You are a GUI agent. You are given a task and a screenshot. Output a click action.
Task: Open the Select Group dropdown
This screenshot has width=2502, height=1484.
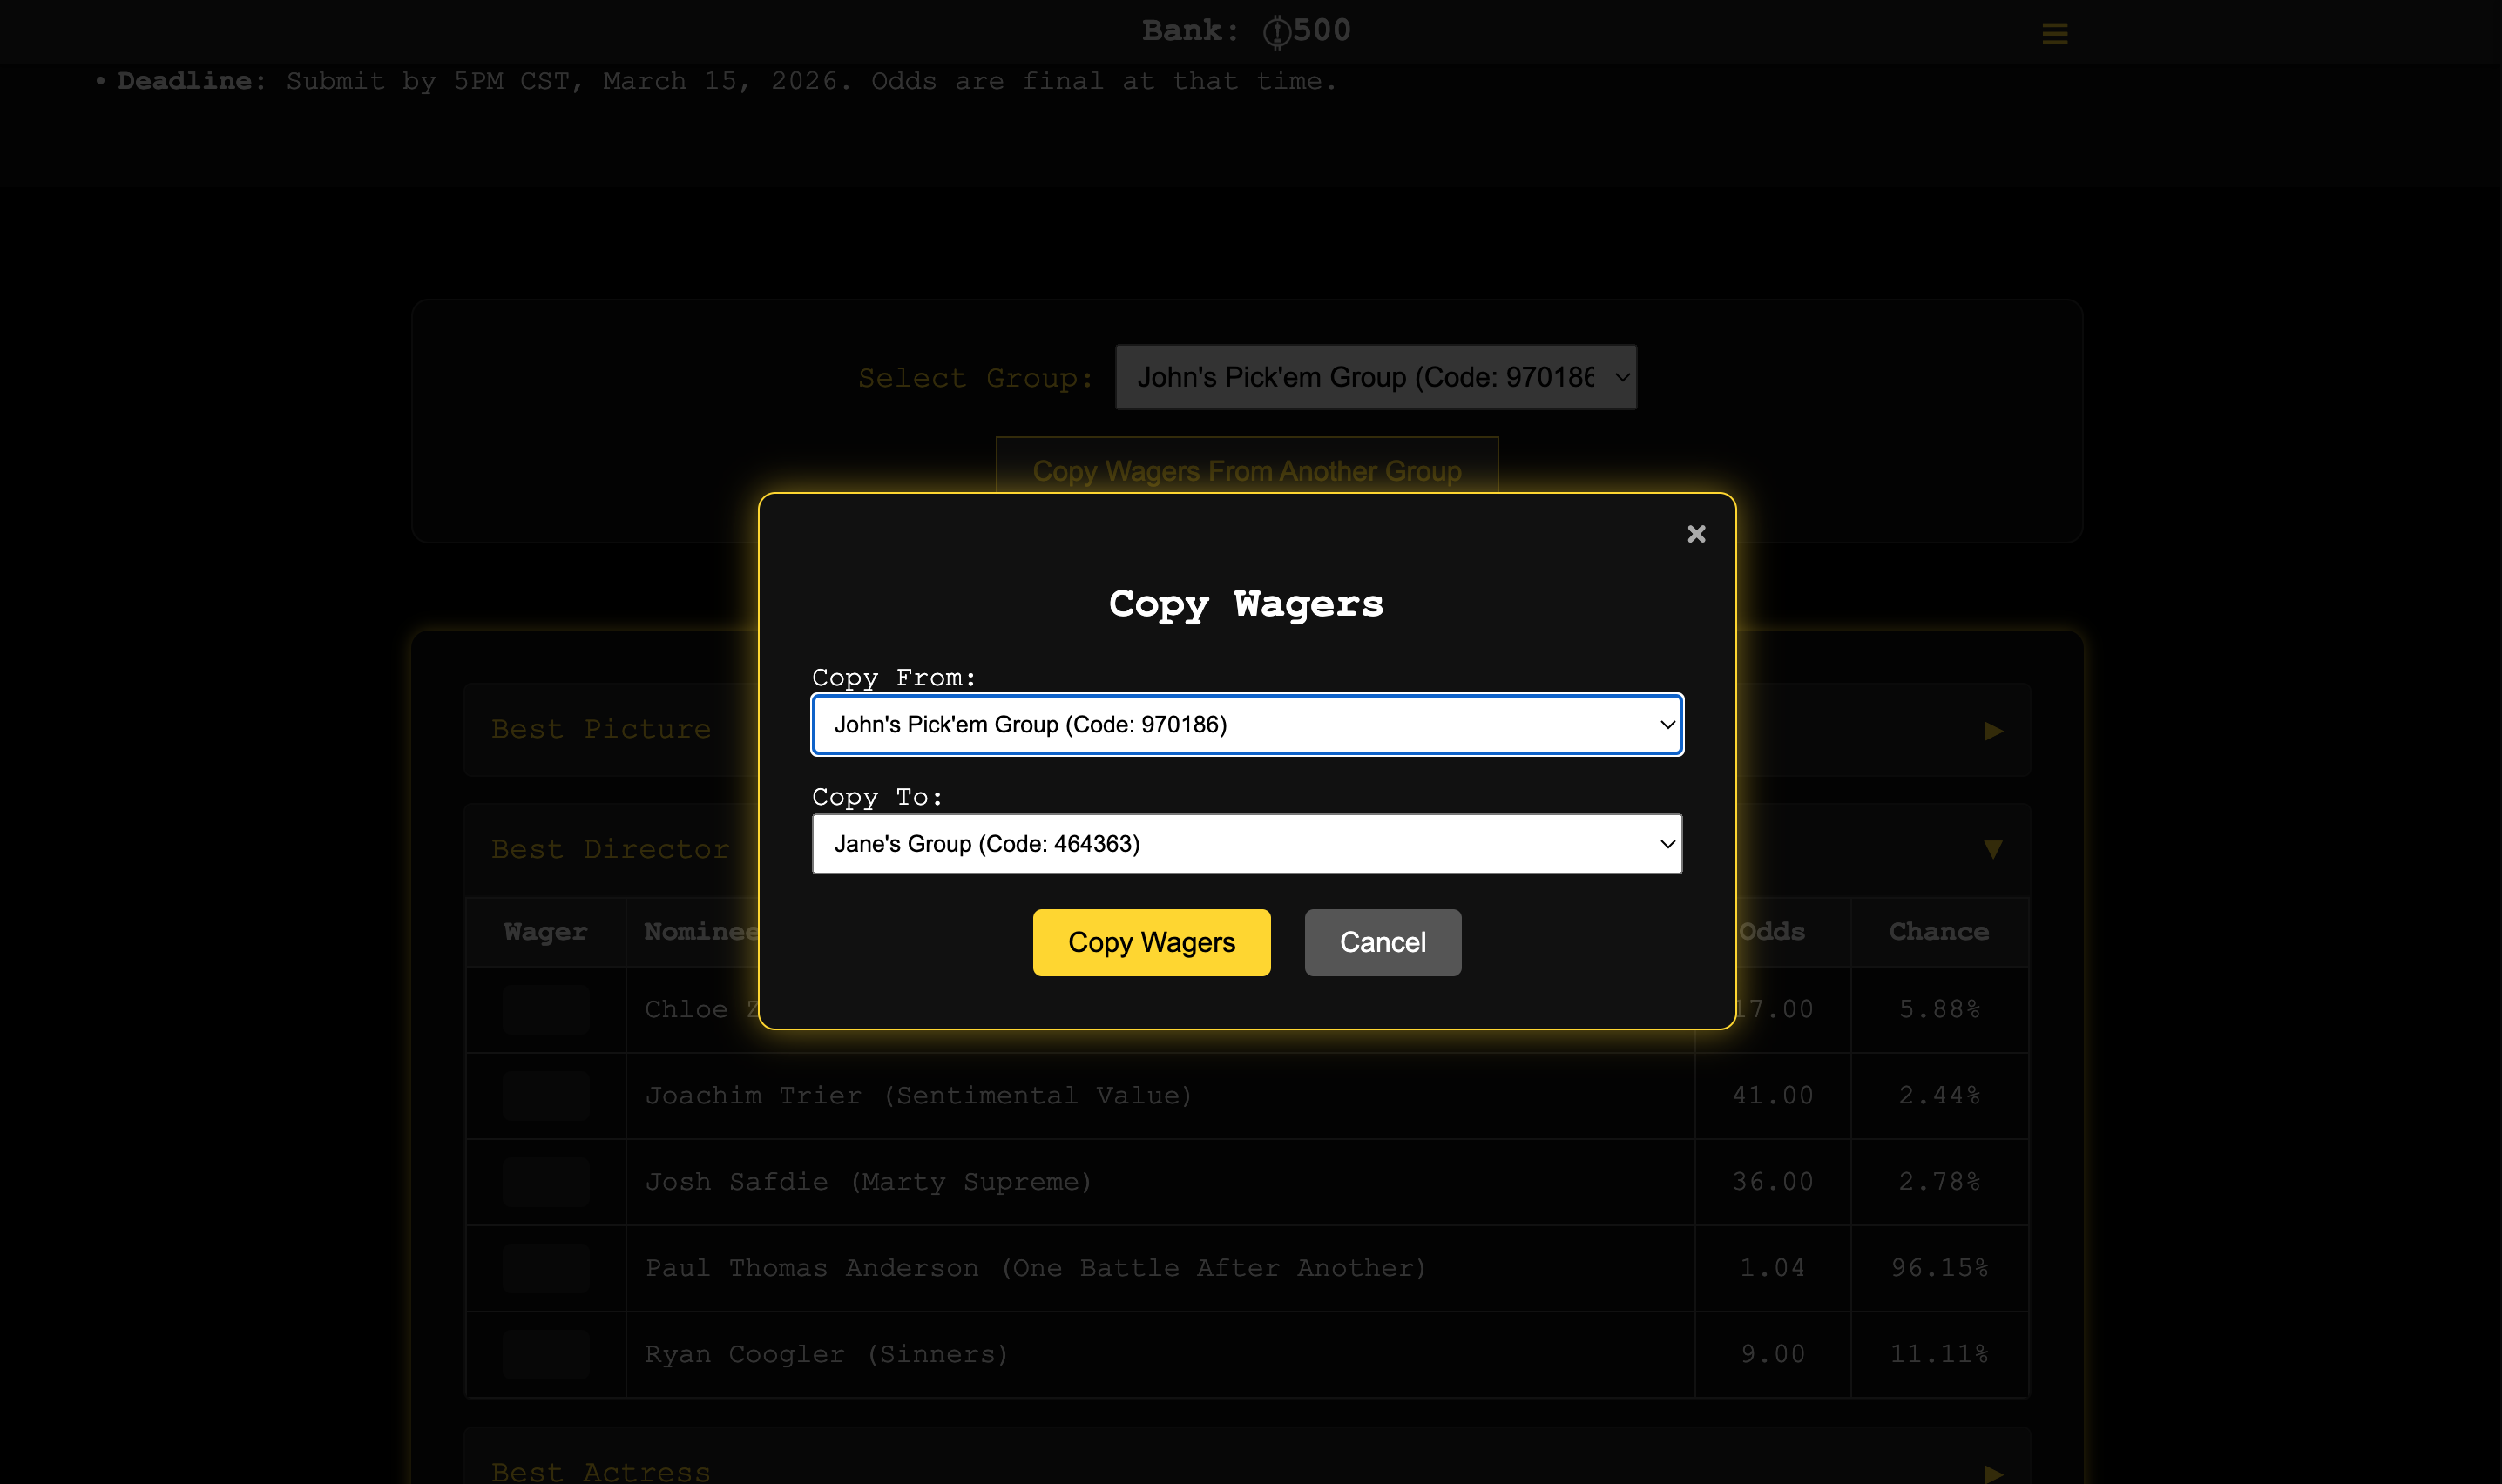coord(1375,377)
